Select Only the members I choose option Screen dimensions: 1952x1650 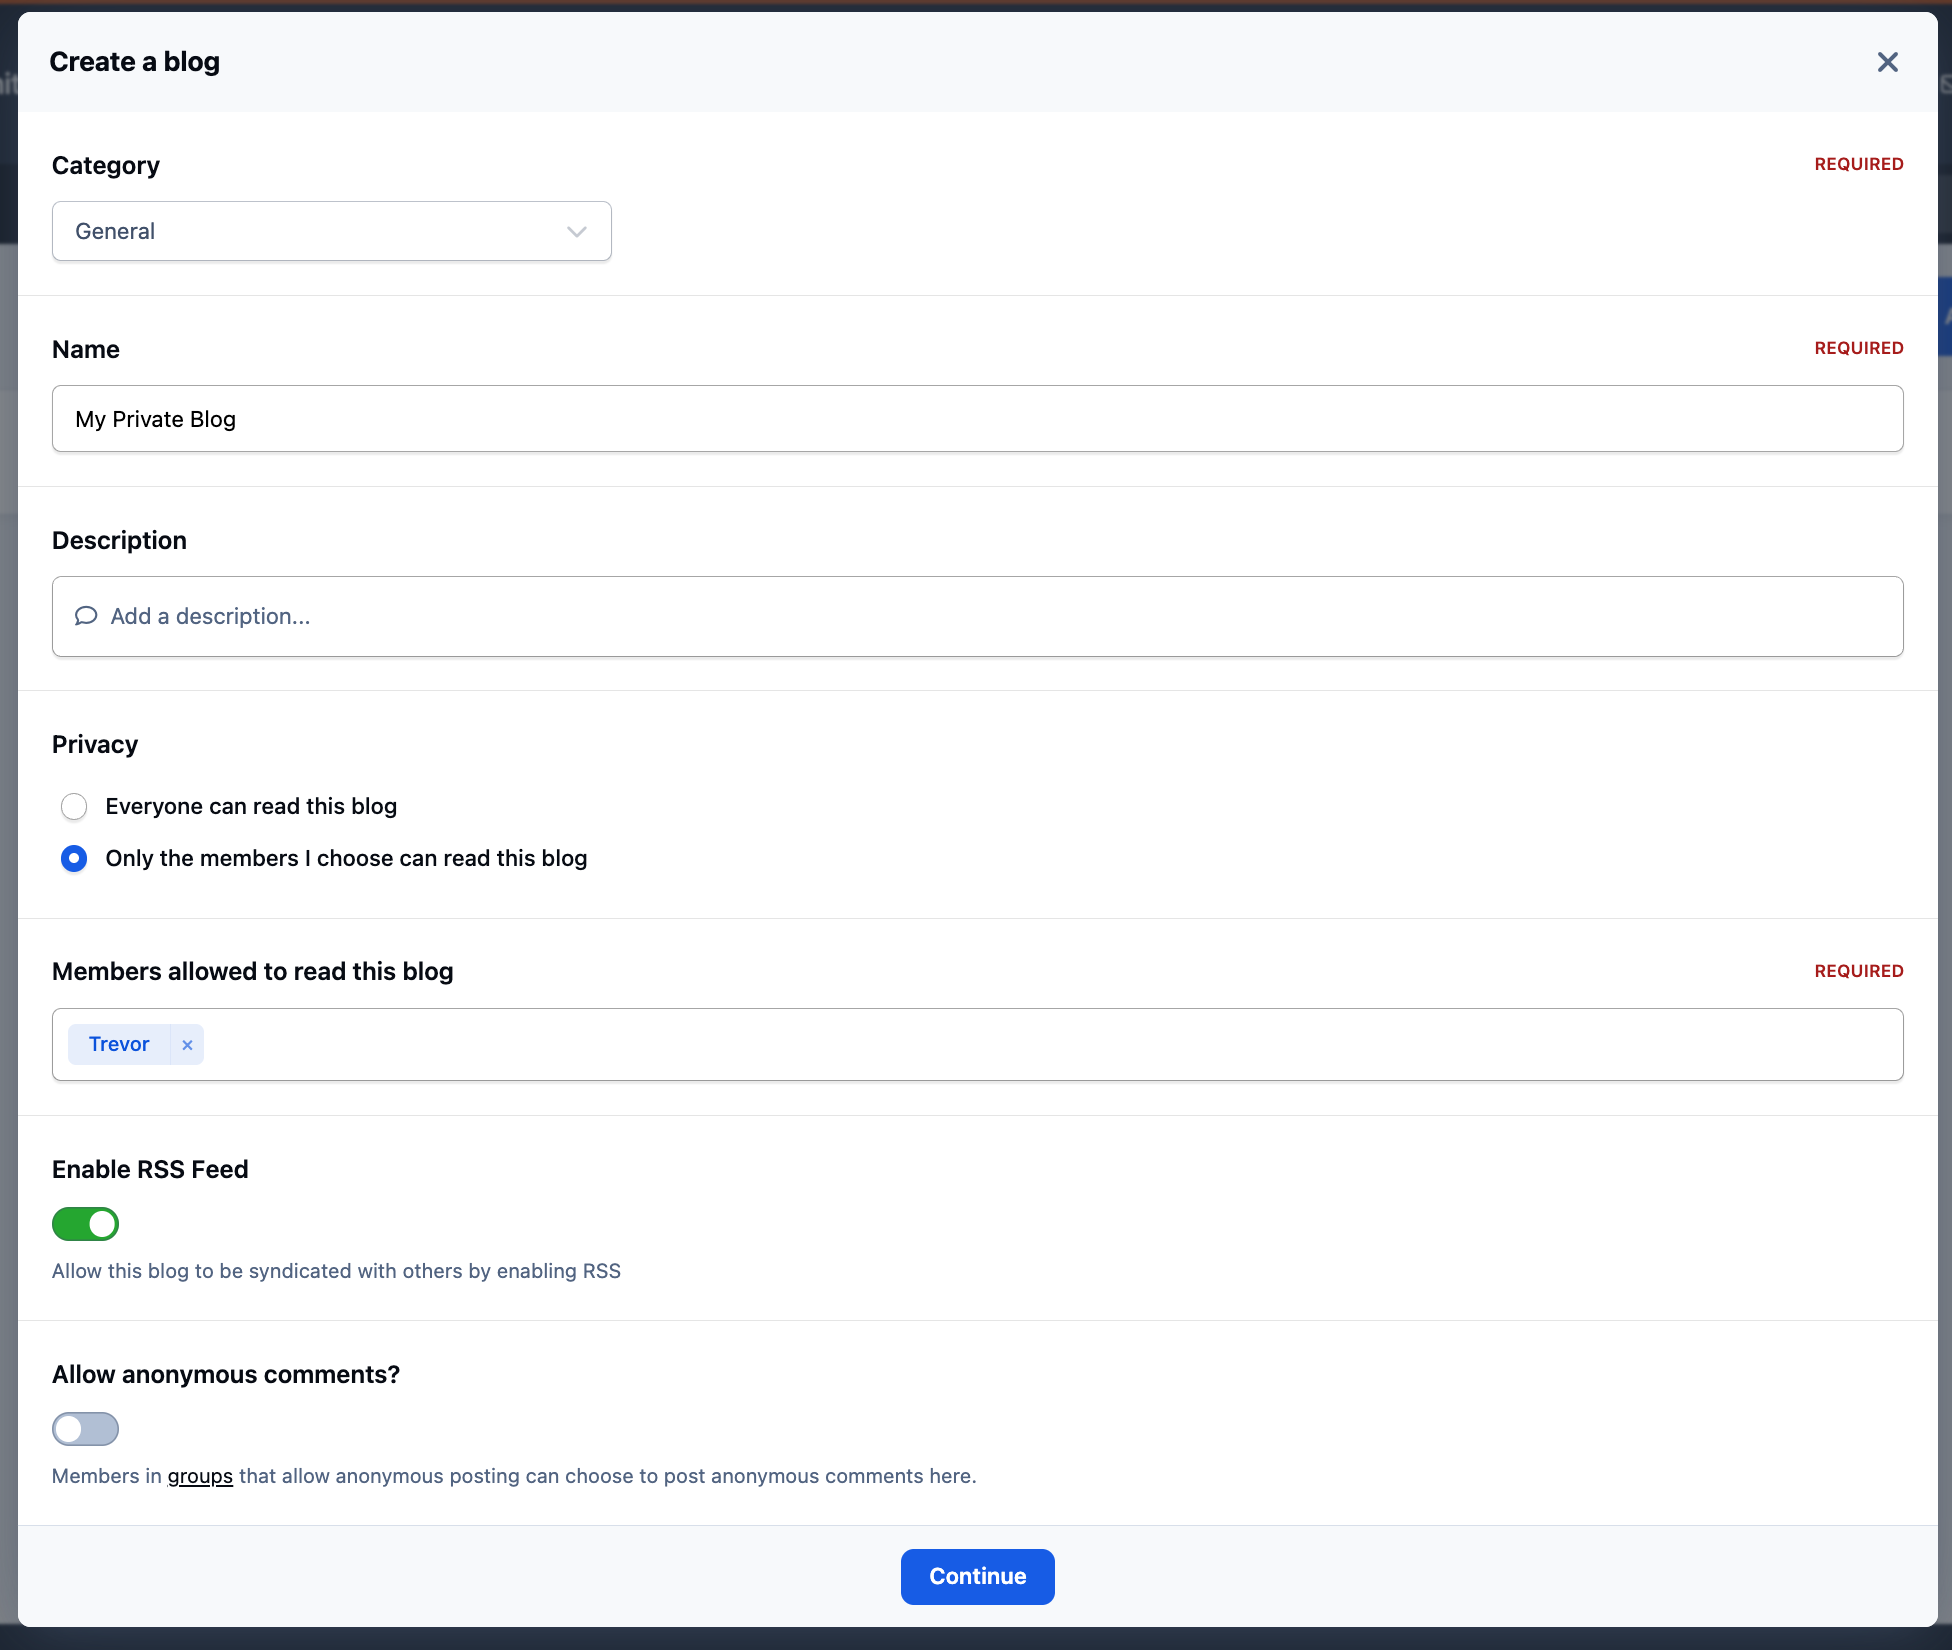[74, 858]
